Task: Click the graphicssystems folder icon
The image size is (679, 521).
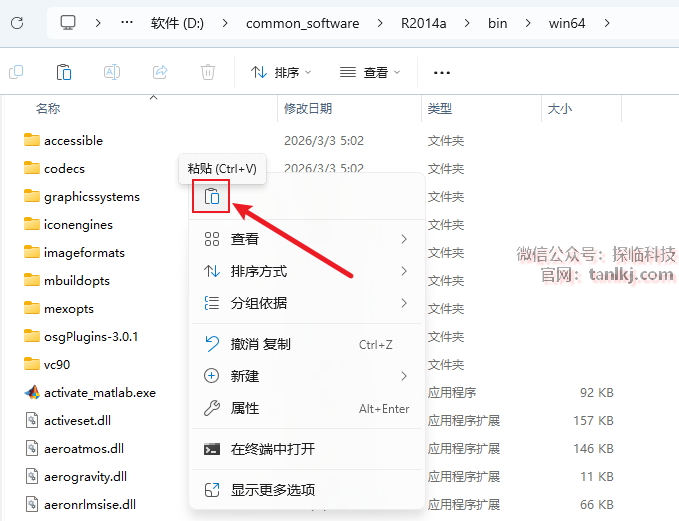Action: point(32,196)
